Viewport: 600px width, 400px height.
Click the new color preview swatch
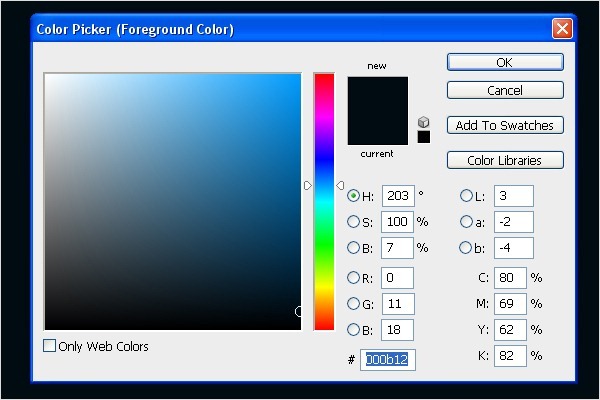(378, 94)
